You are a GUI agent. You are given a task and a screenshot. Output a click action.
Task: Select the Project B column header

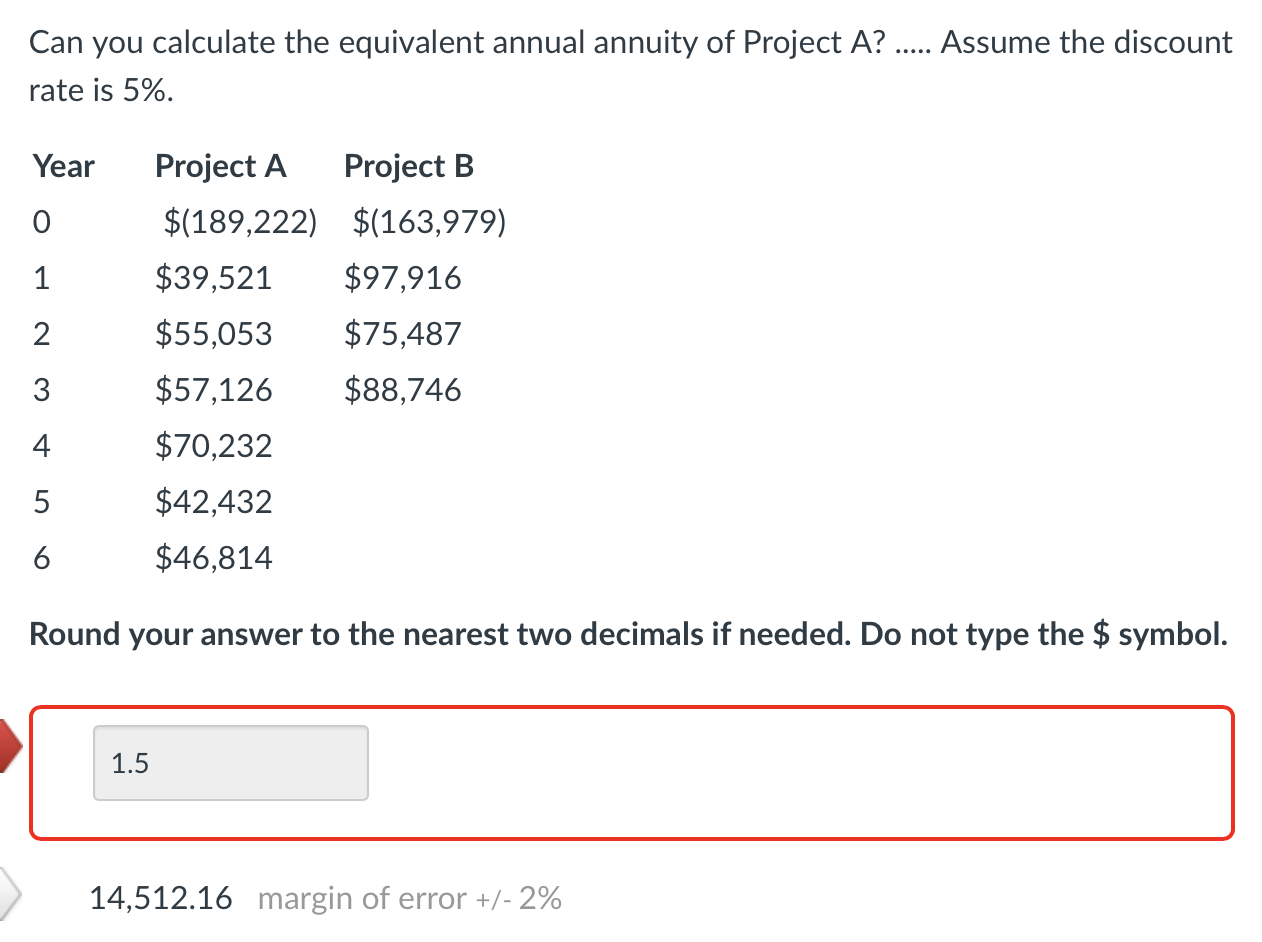408,166
